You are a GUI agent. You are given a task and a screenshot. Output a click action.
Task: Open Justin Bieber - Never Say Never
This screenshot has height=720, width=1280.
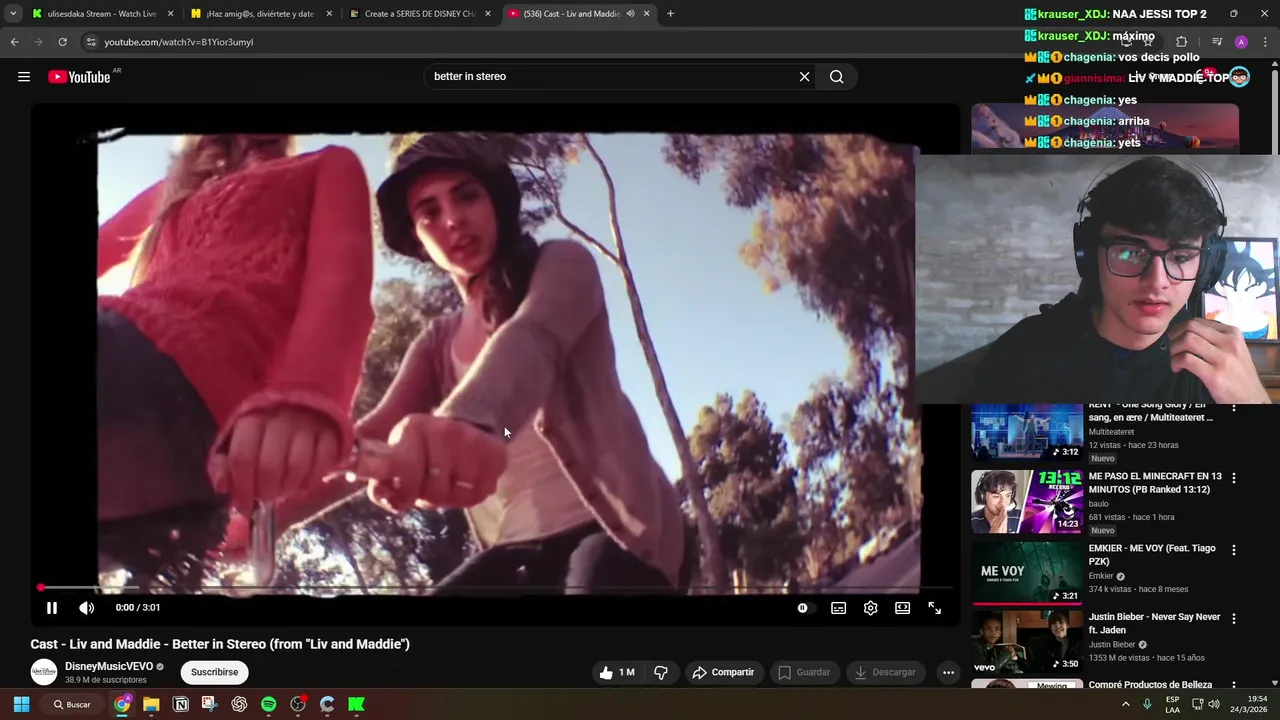(1154, 623)
